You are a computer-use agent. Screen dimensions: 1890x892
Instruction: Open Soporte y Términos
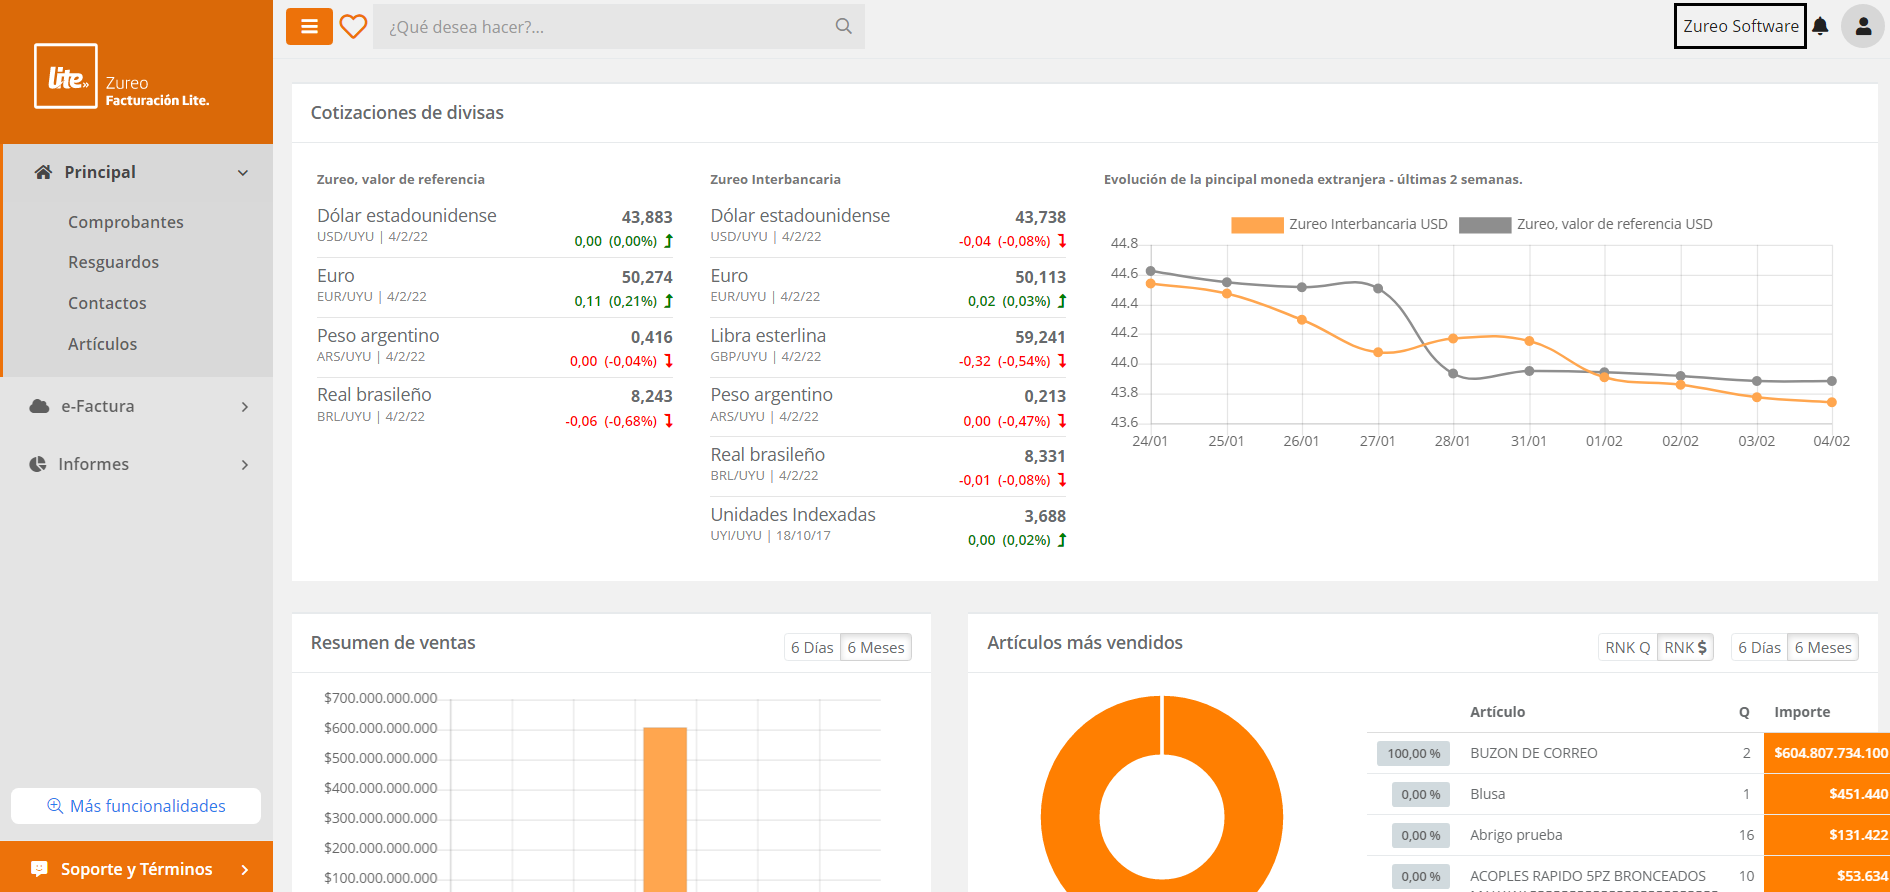coord(136,869)
